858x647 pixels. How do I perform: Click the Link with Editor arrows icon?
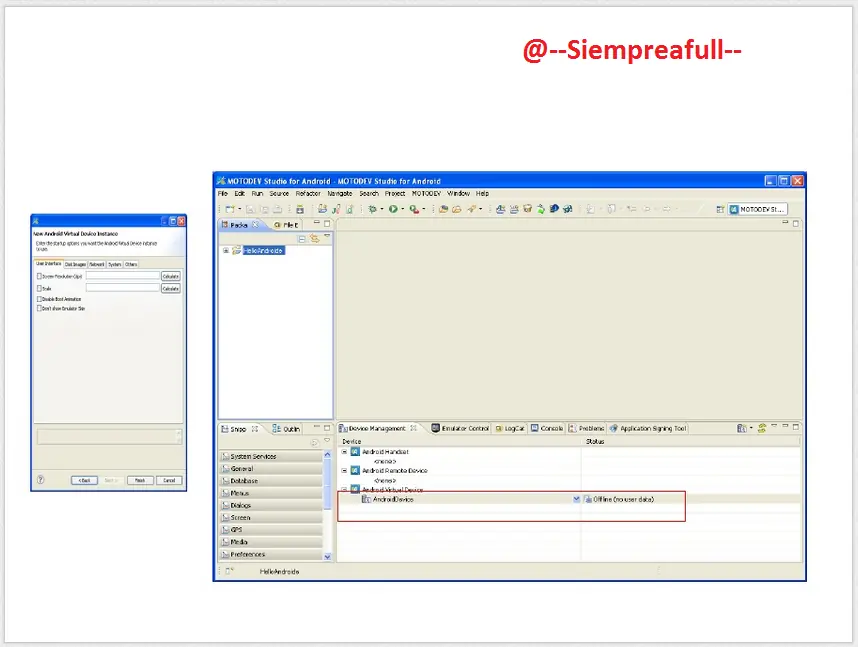pyautogui.click(x=315, y=239)
